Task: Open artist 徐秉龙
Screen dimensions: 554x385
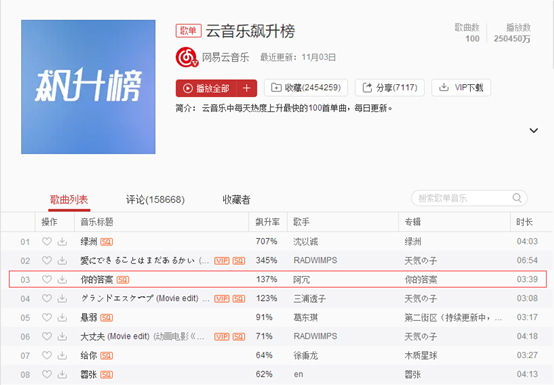Action: point(306,356)
